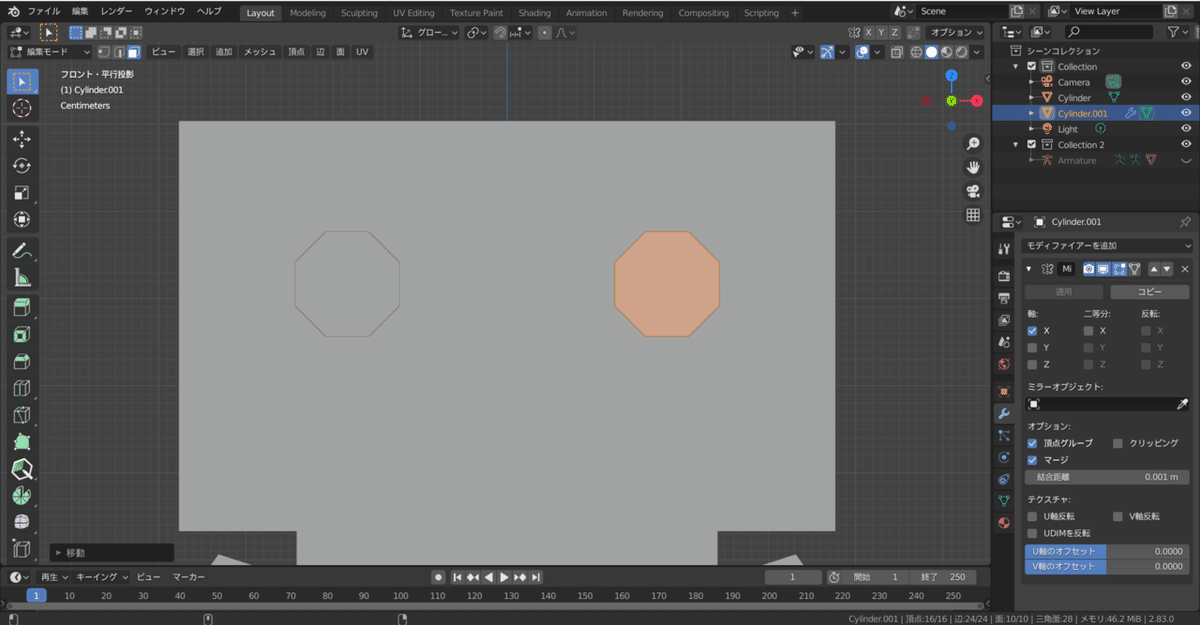
Task: Disable the X axis mirror checkbox
Action: (x=1032, y=330)
